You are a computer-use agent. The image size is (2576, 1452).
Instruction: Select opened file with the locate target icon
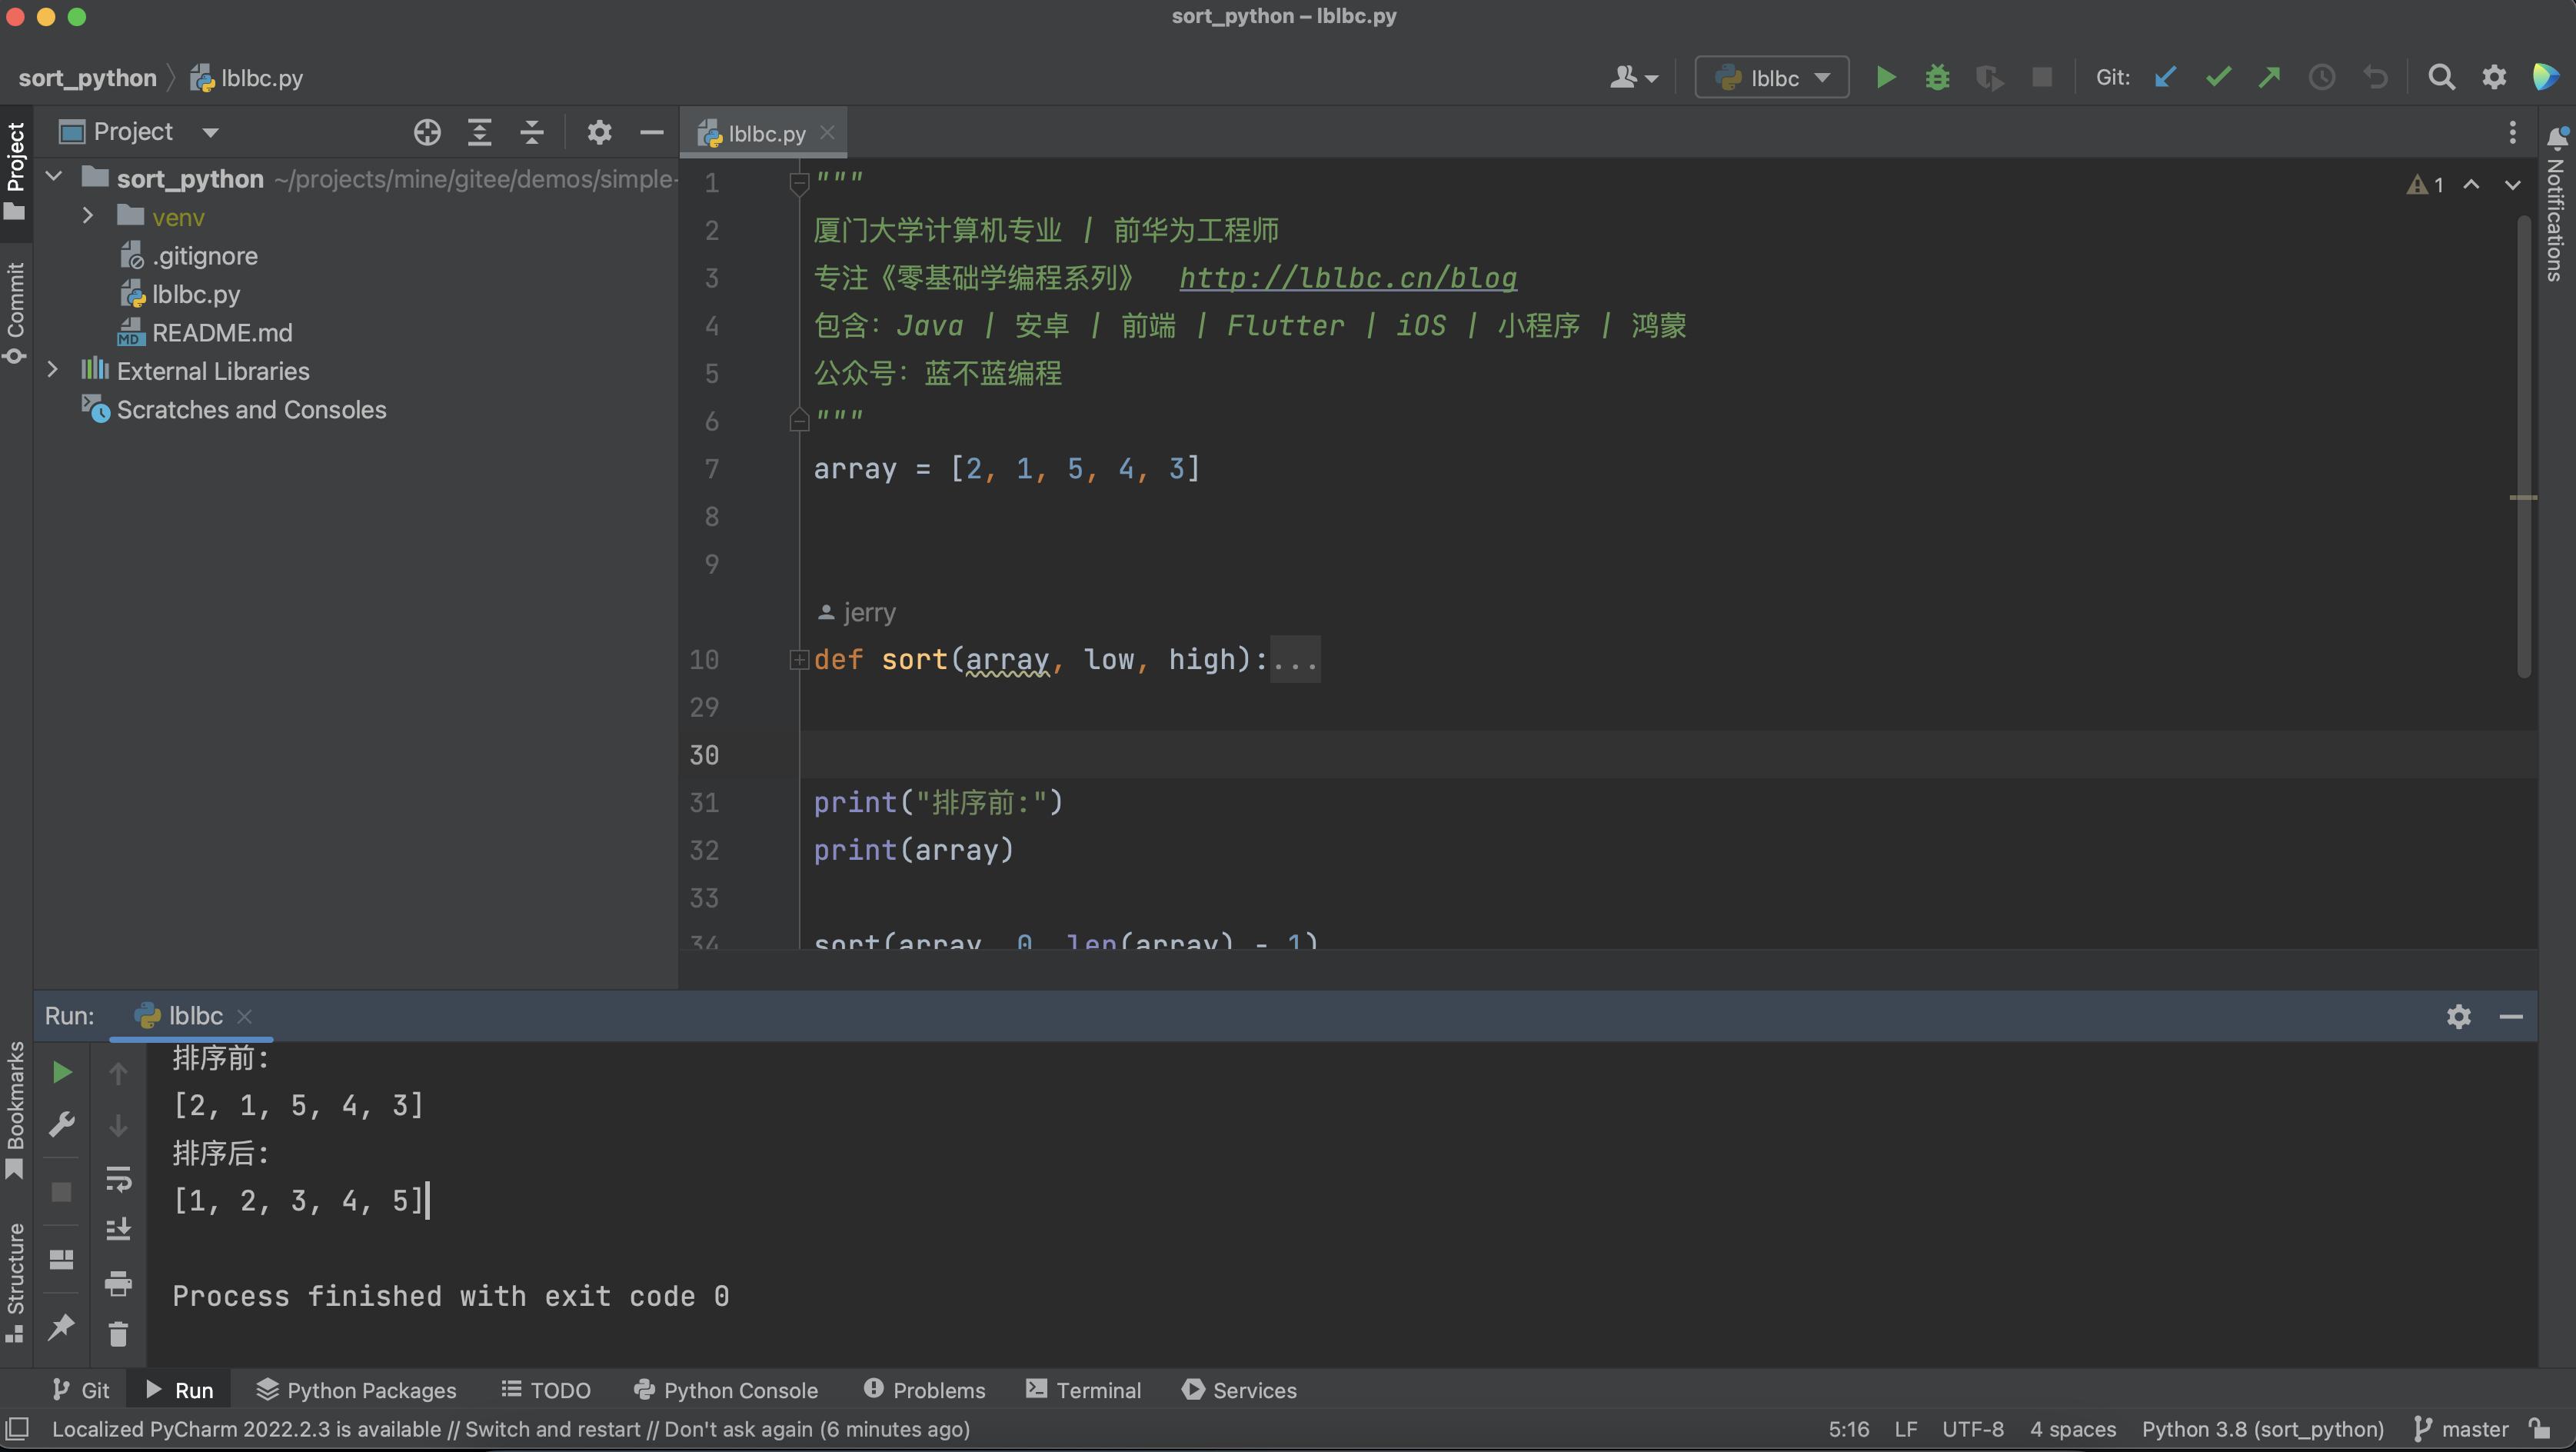pyautogui.click(x=427, y=132)
